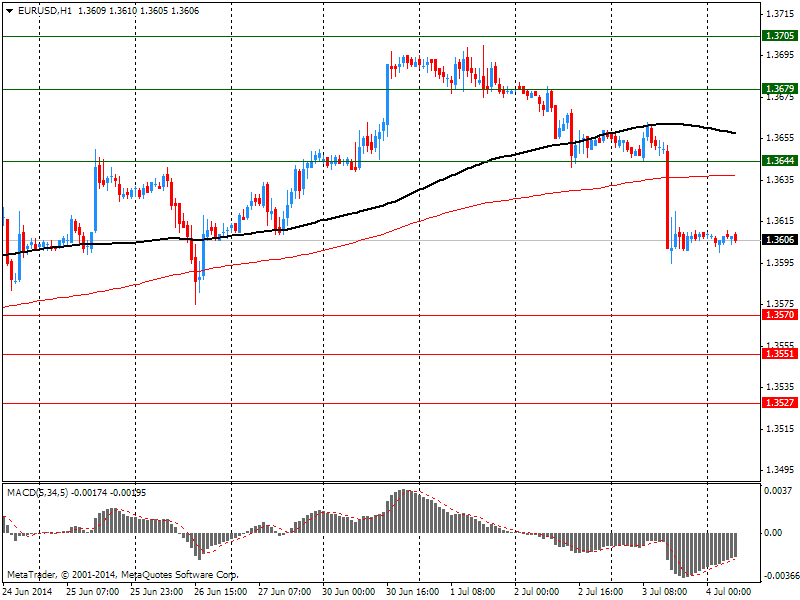Select the 25 Jun 07:00 time axis label
The image size is (800, 600).
92,592
